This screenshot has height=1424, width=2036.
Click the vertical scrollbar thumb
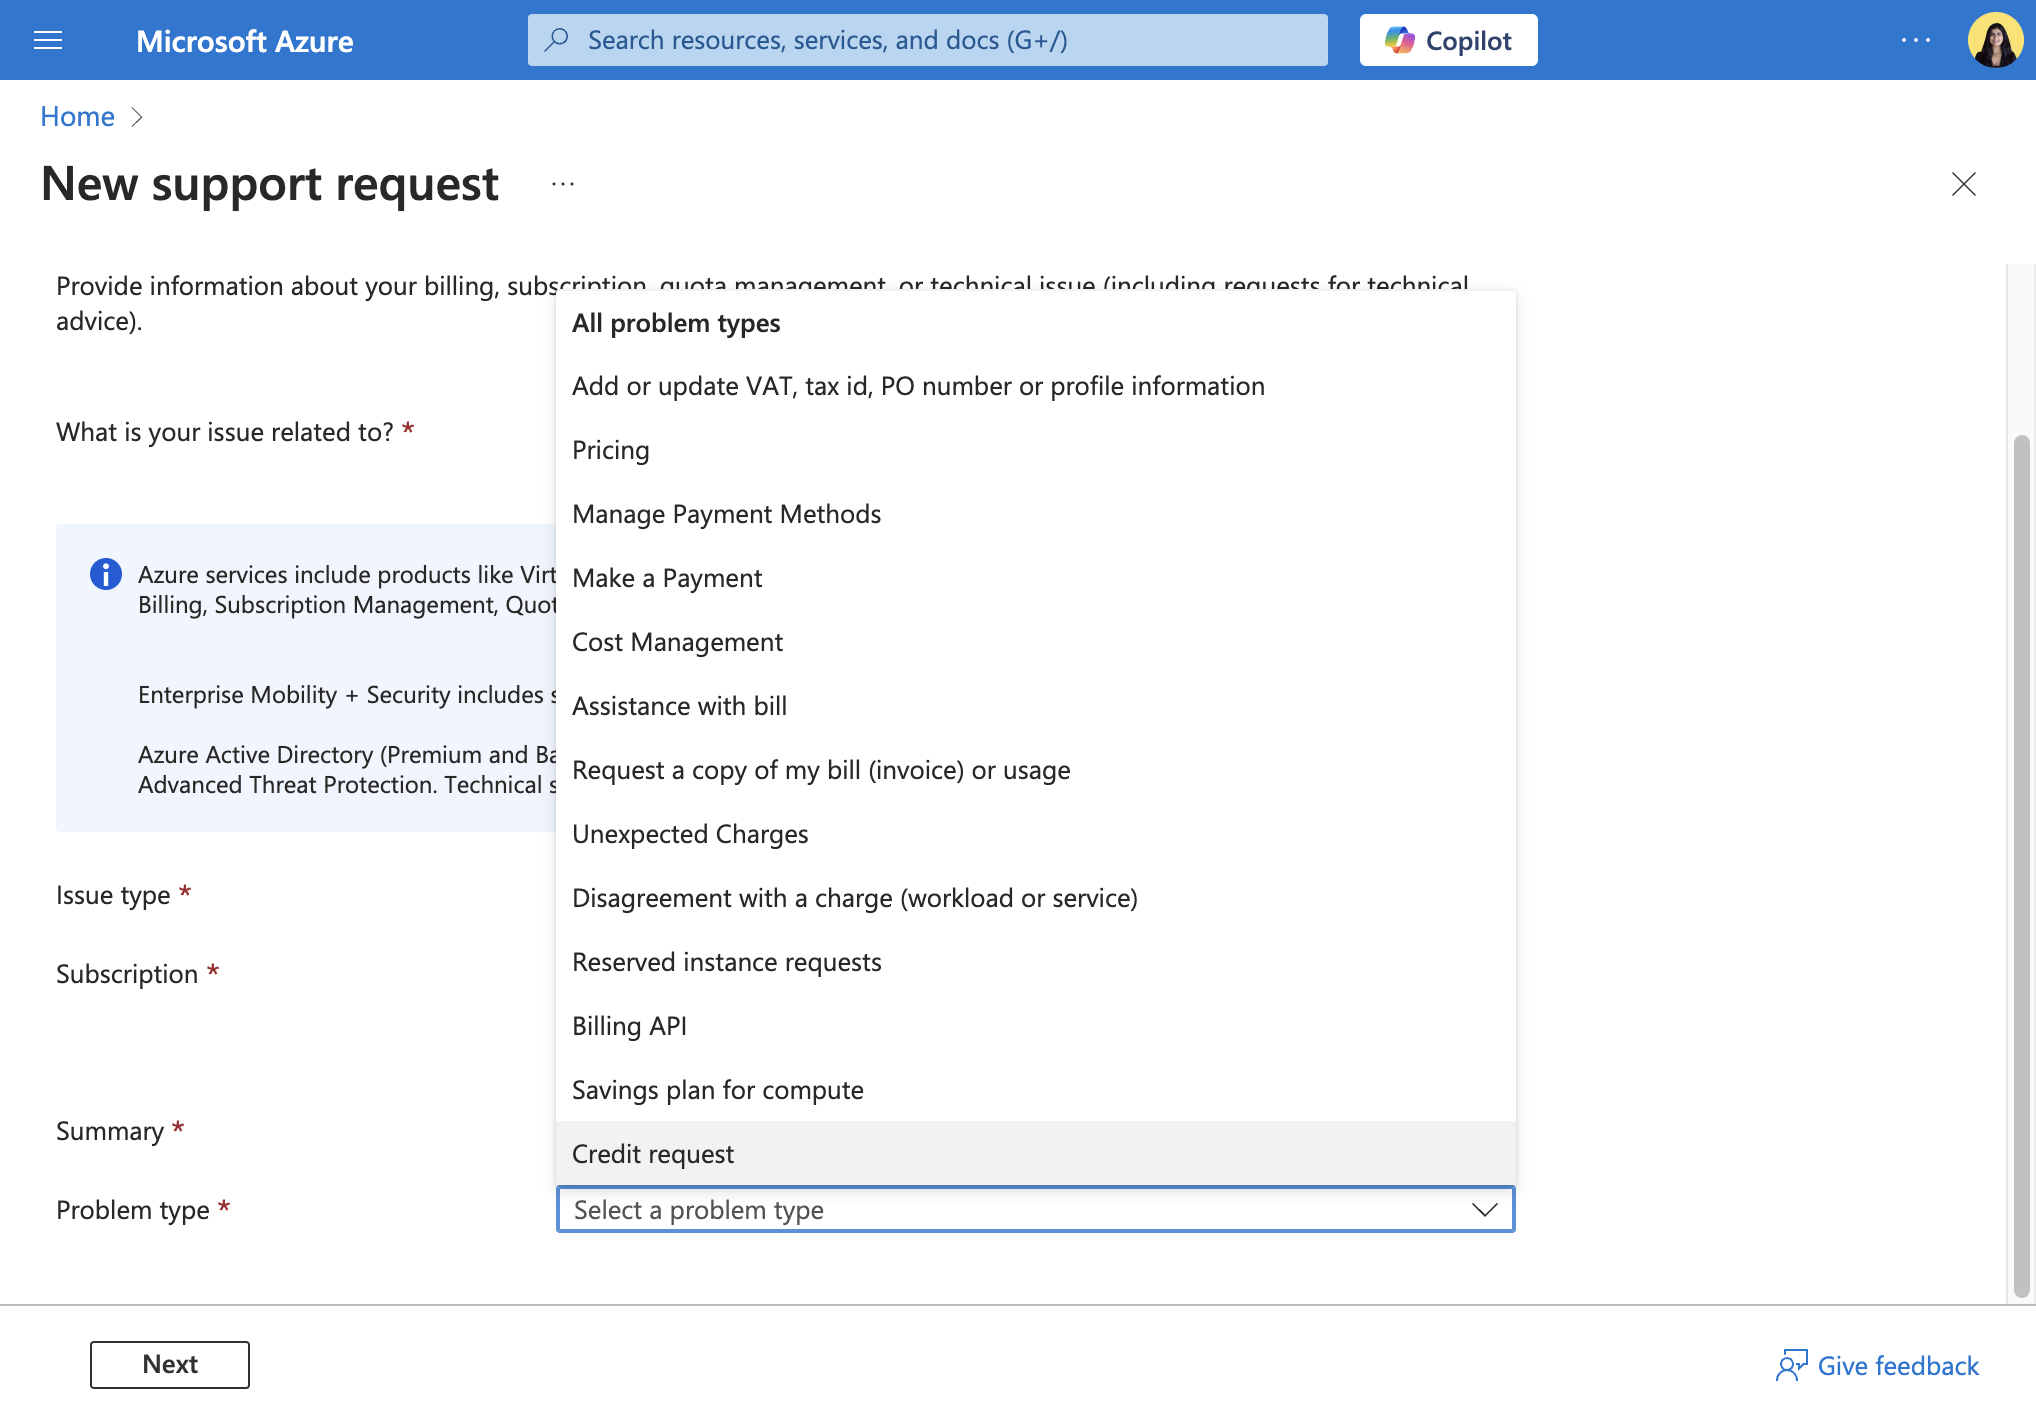[2021, 865]
